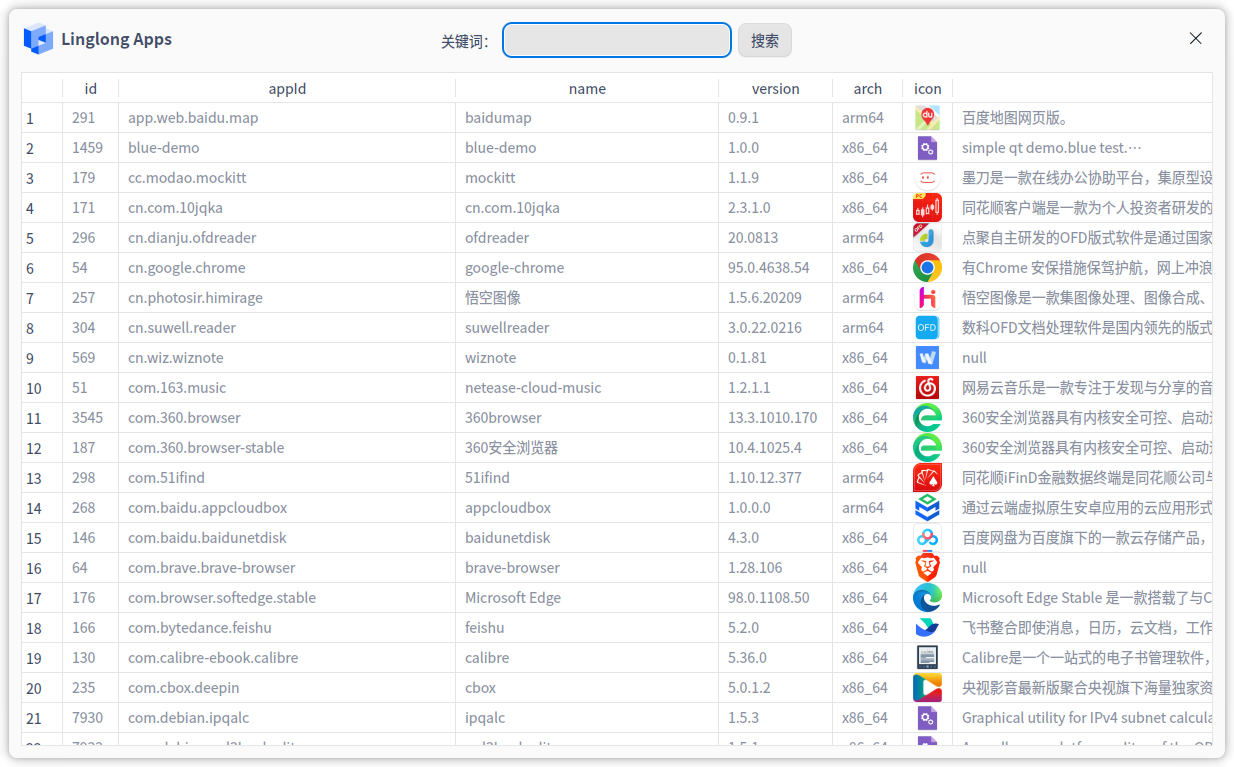Click the Brave browser lion icon
The height and width of the screenshot is (767, 1234).
point(927,568)
